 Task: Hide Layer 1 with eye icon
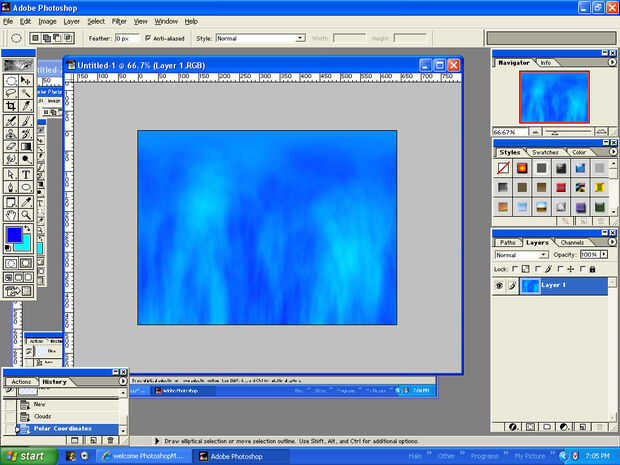(499, 285)
